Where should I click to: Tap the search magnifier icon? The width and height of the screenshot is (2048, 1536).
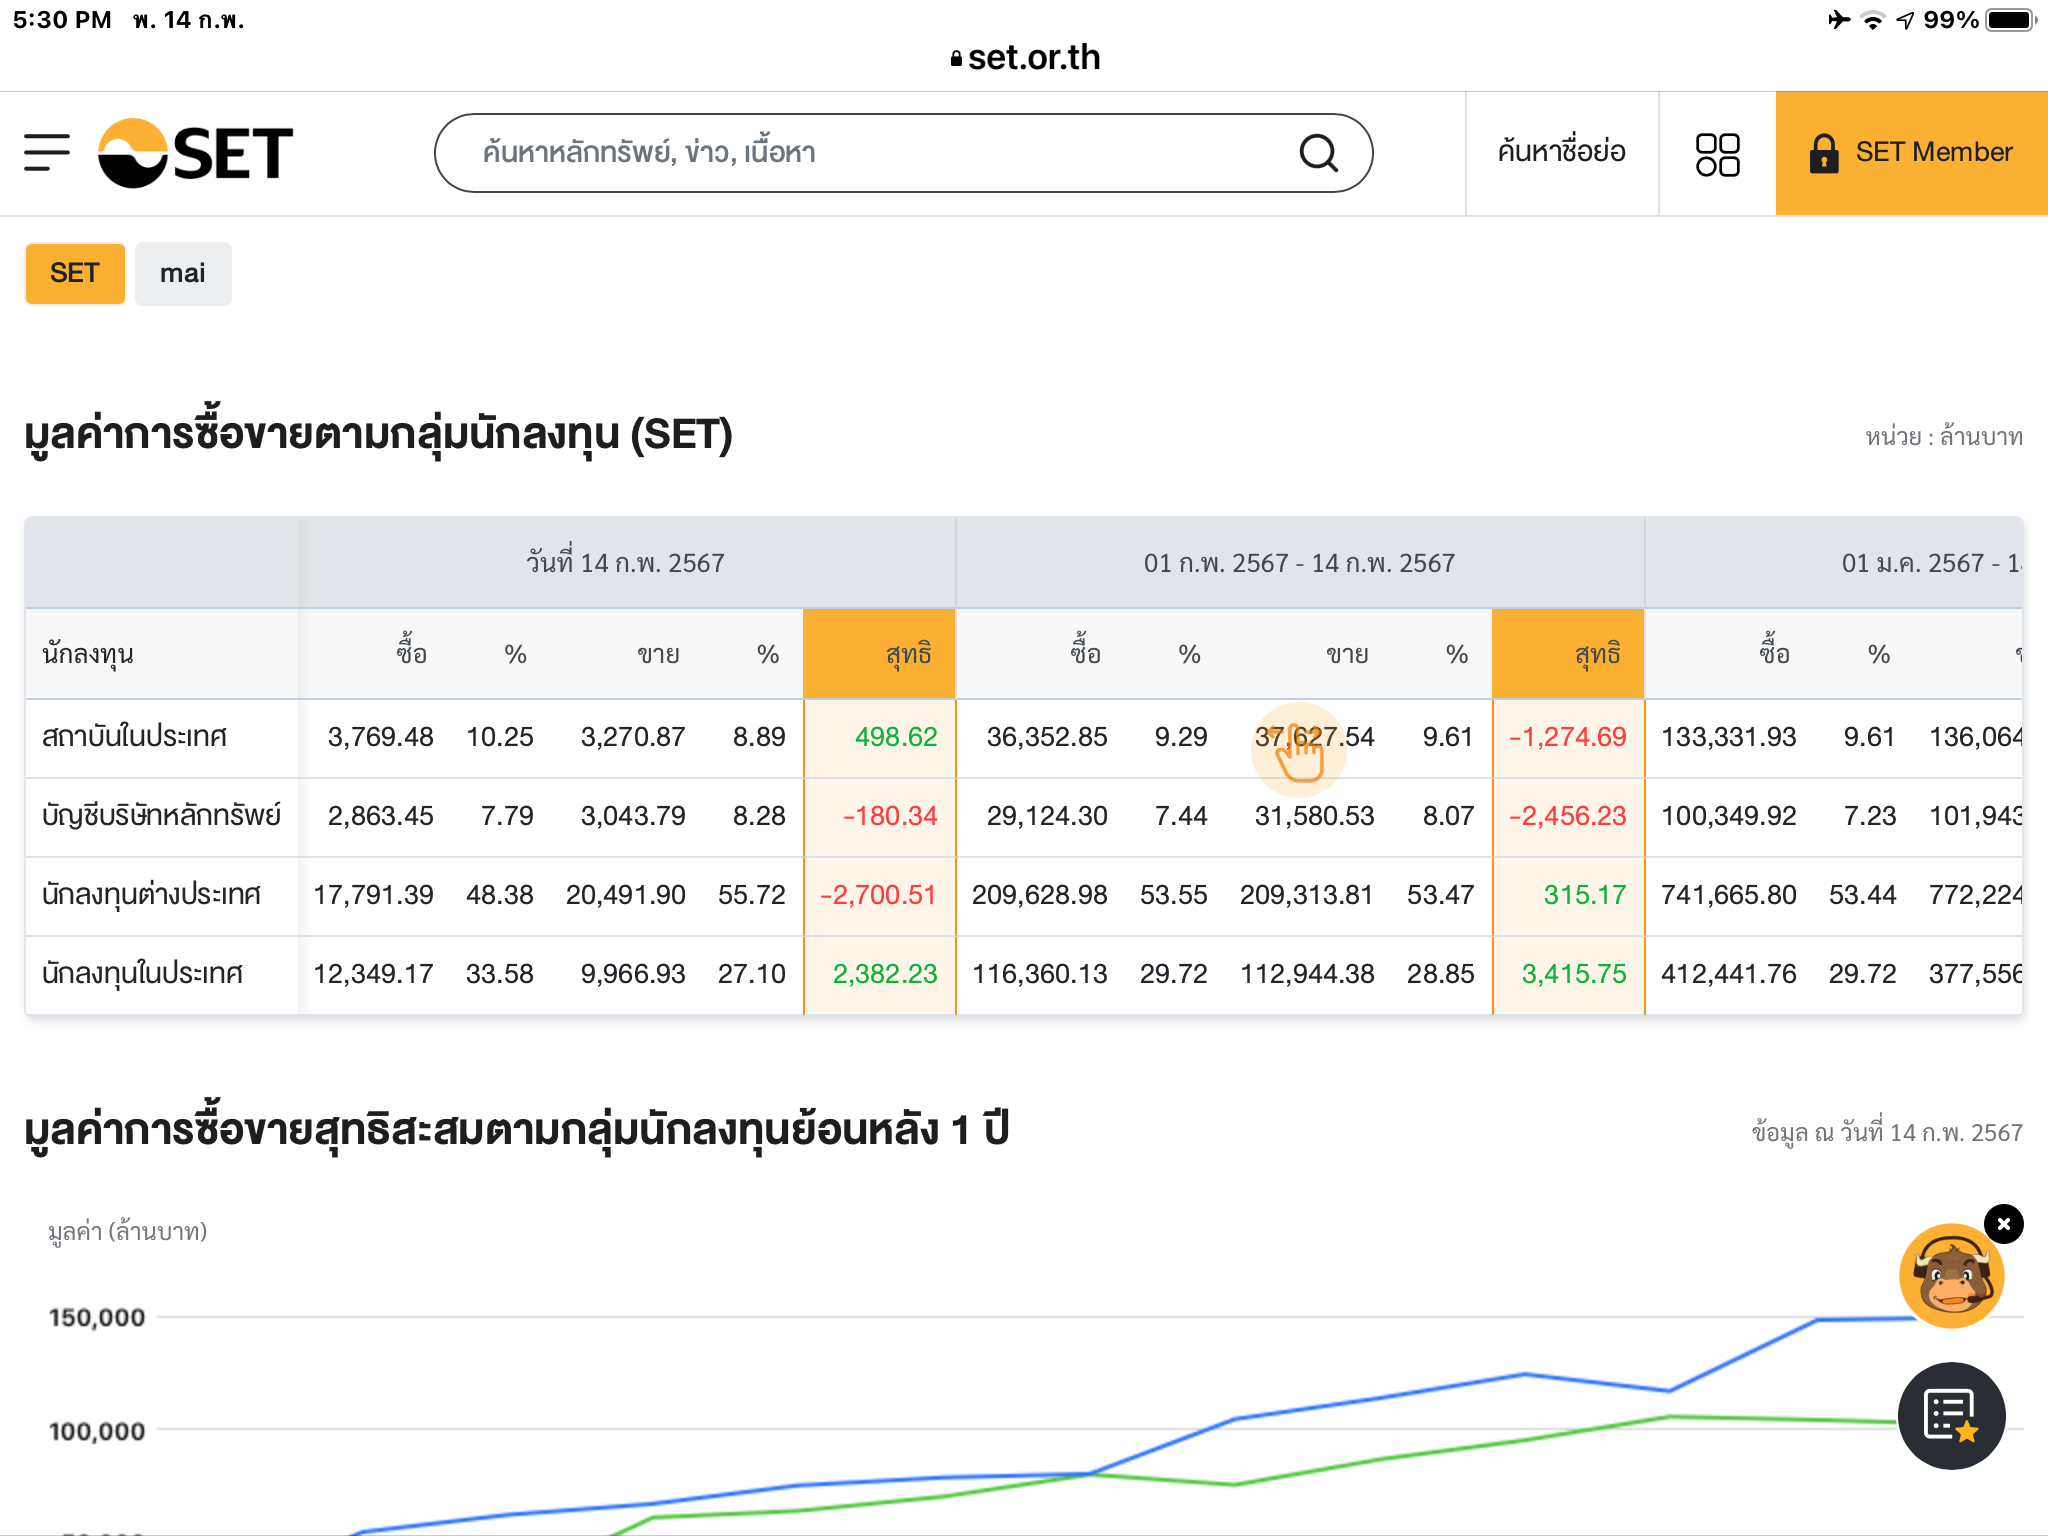1318,153
